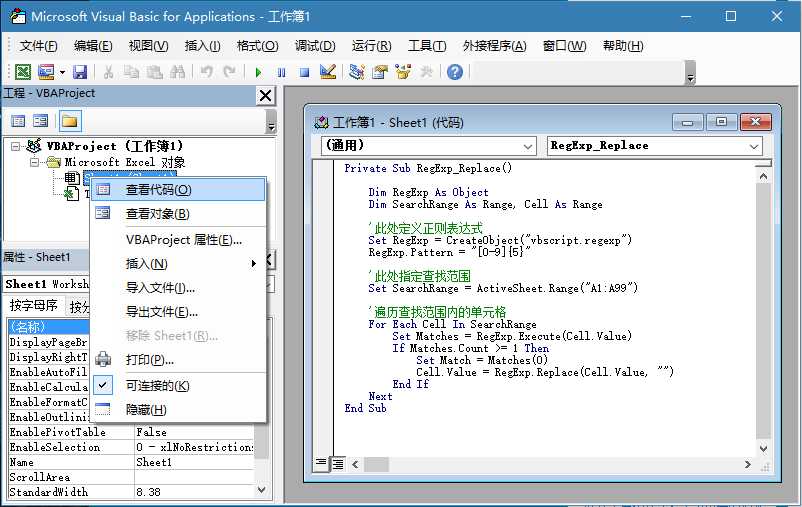Click View Object icon in project panel

coord(40,121)
